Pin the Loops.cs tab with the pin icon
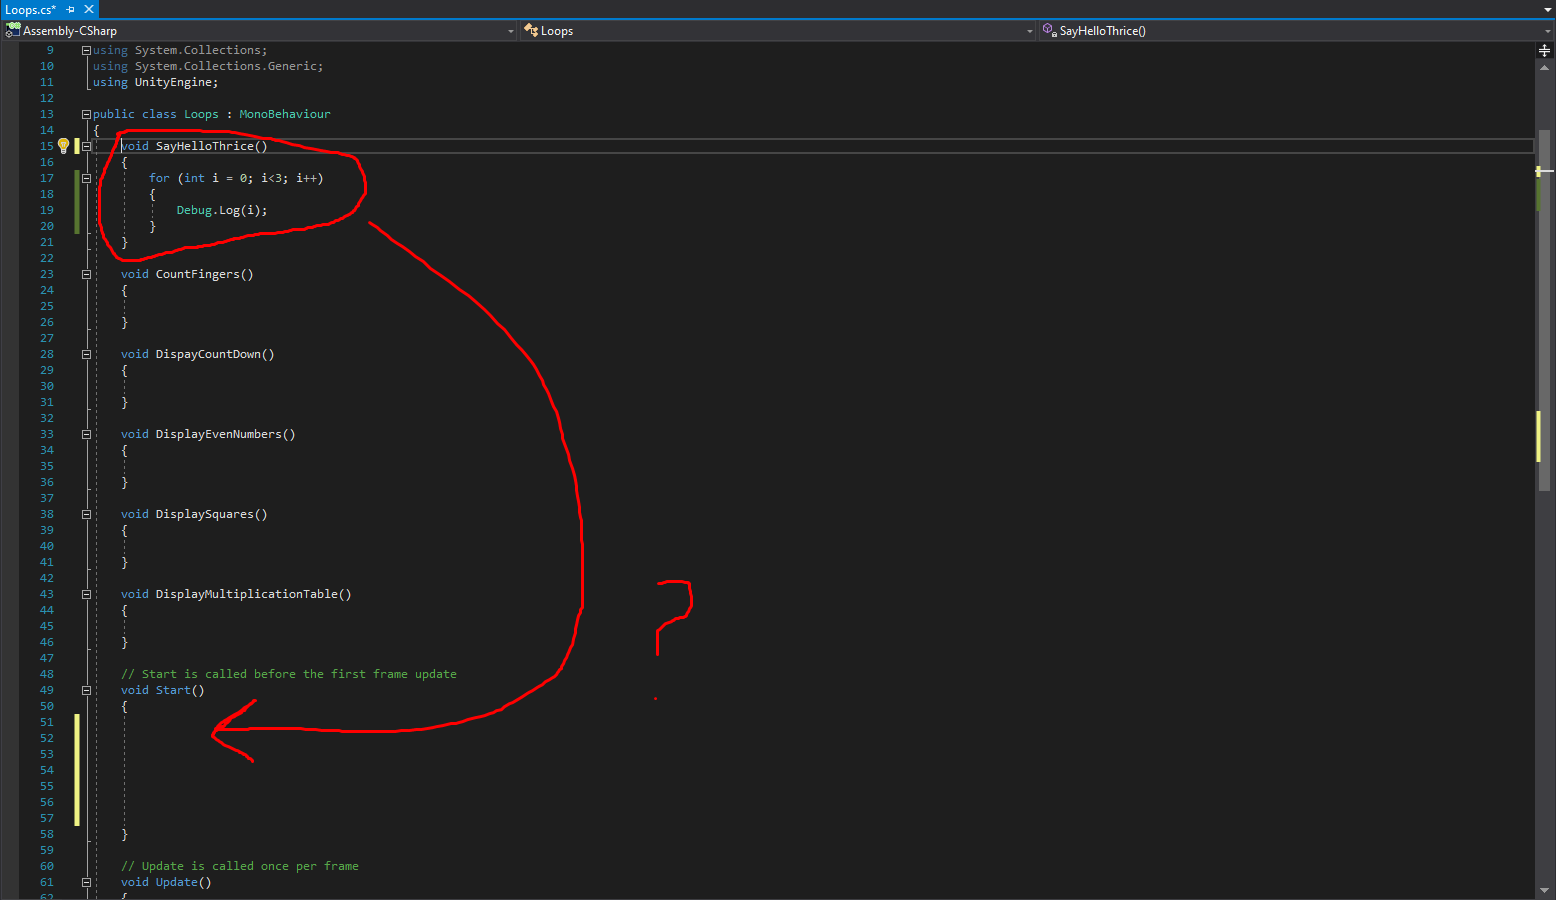The height and width of the screenshot is (900, 1556). (x=72, y=9)
